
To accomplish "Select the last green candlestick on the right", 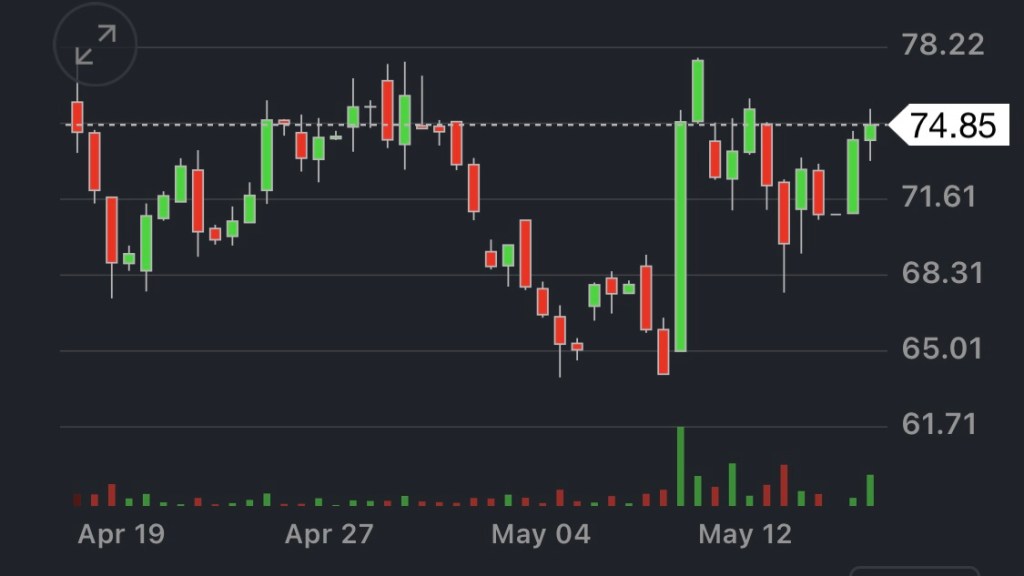I will pyautogui.click(x=870, y=132).
